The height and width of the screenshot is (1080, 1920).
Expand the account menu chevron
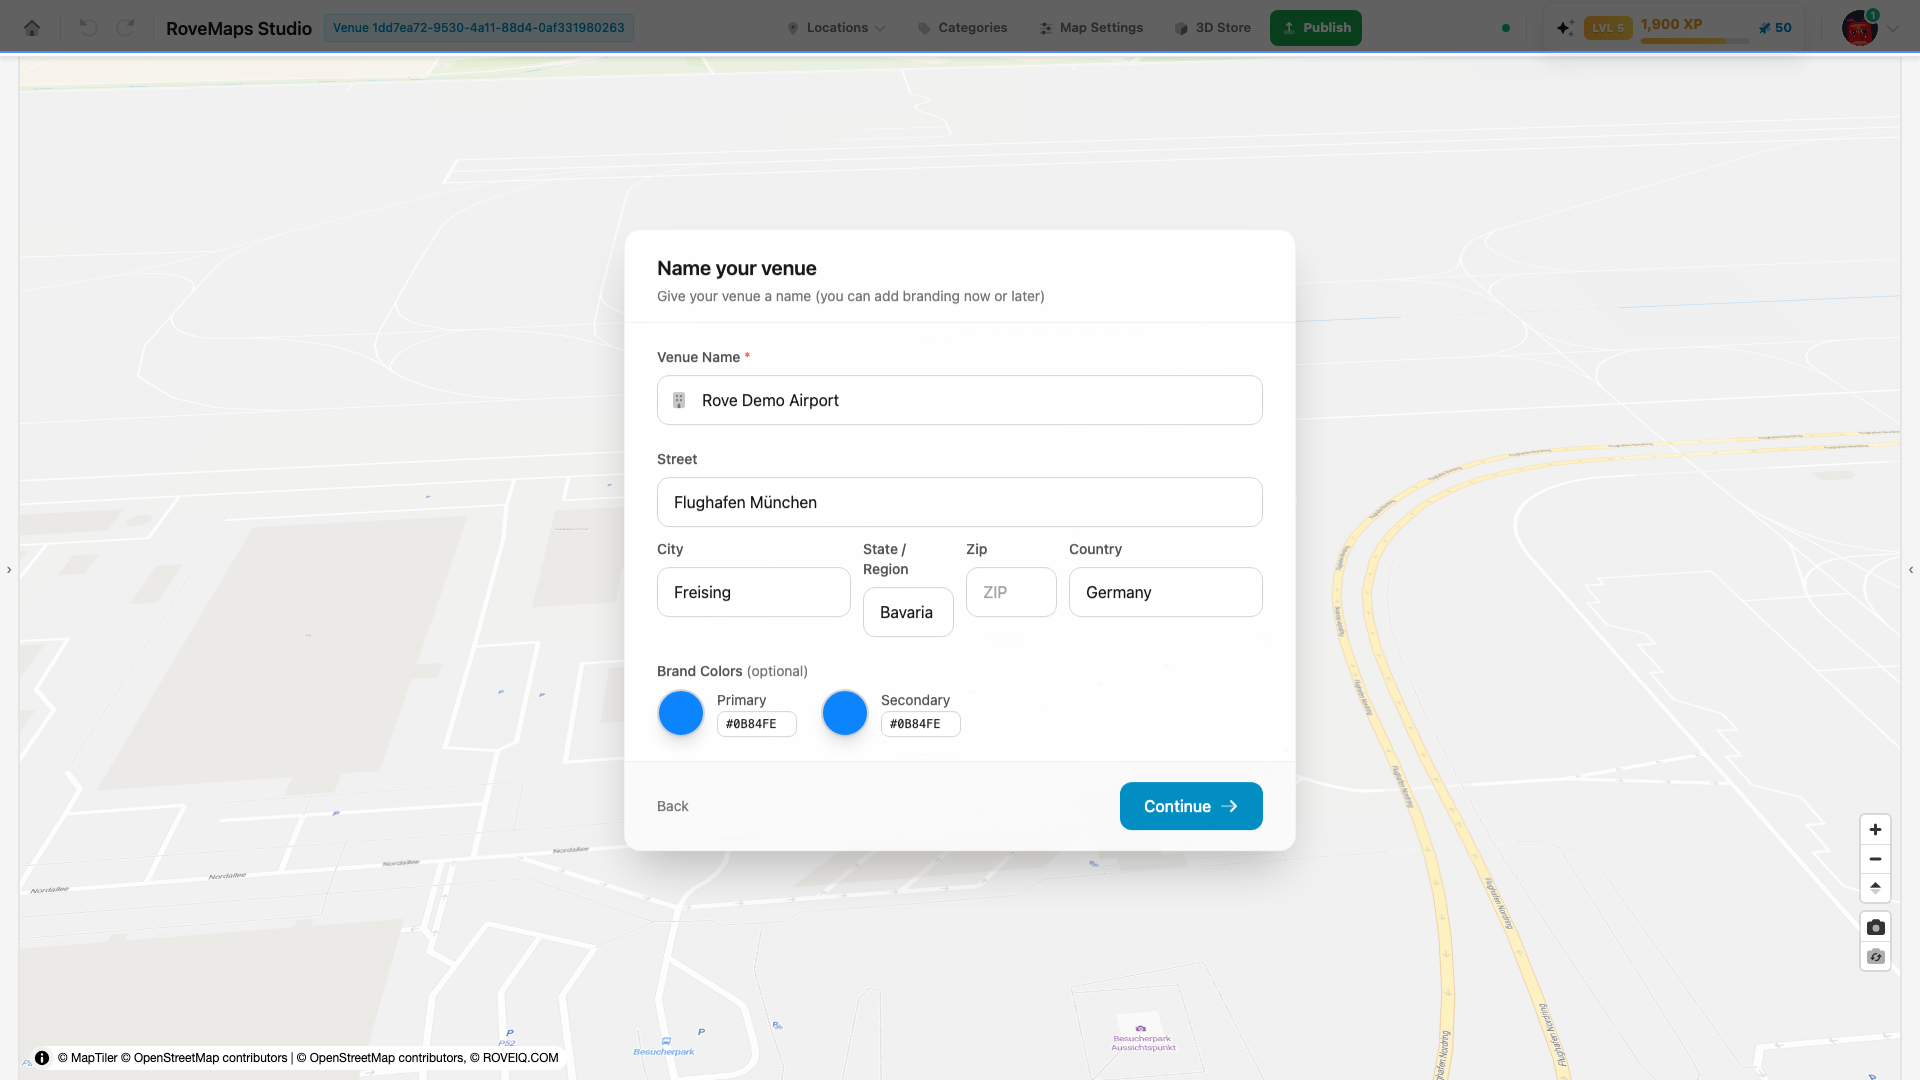(1893, 29)
